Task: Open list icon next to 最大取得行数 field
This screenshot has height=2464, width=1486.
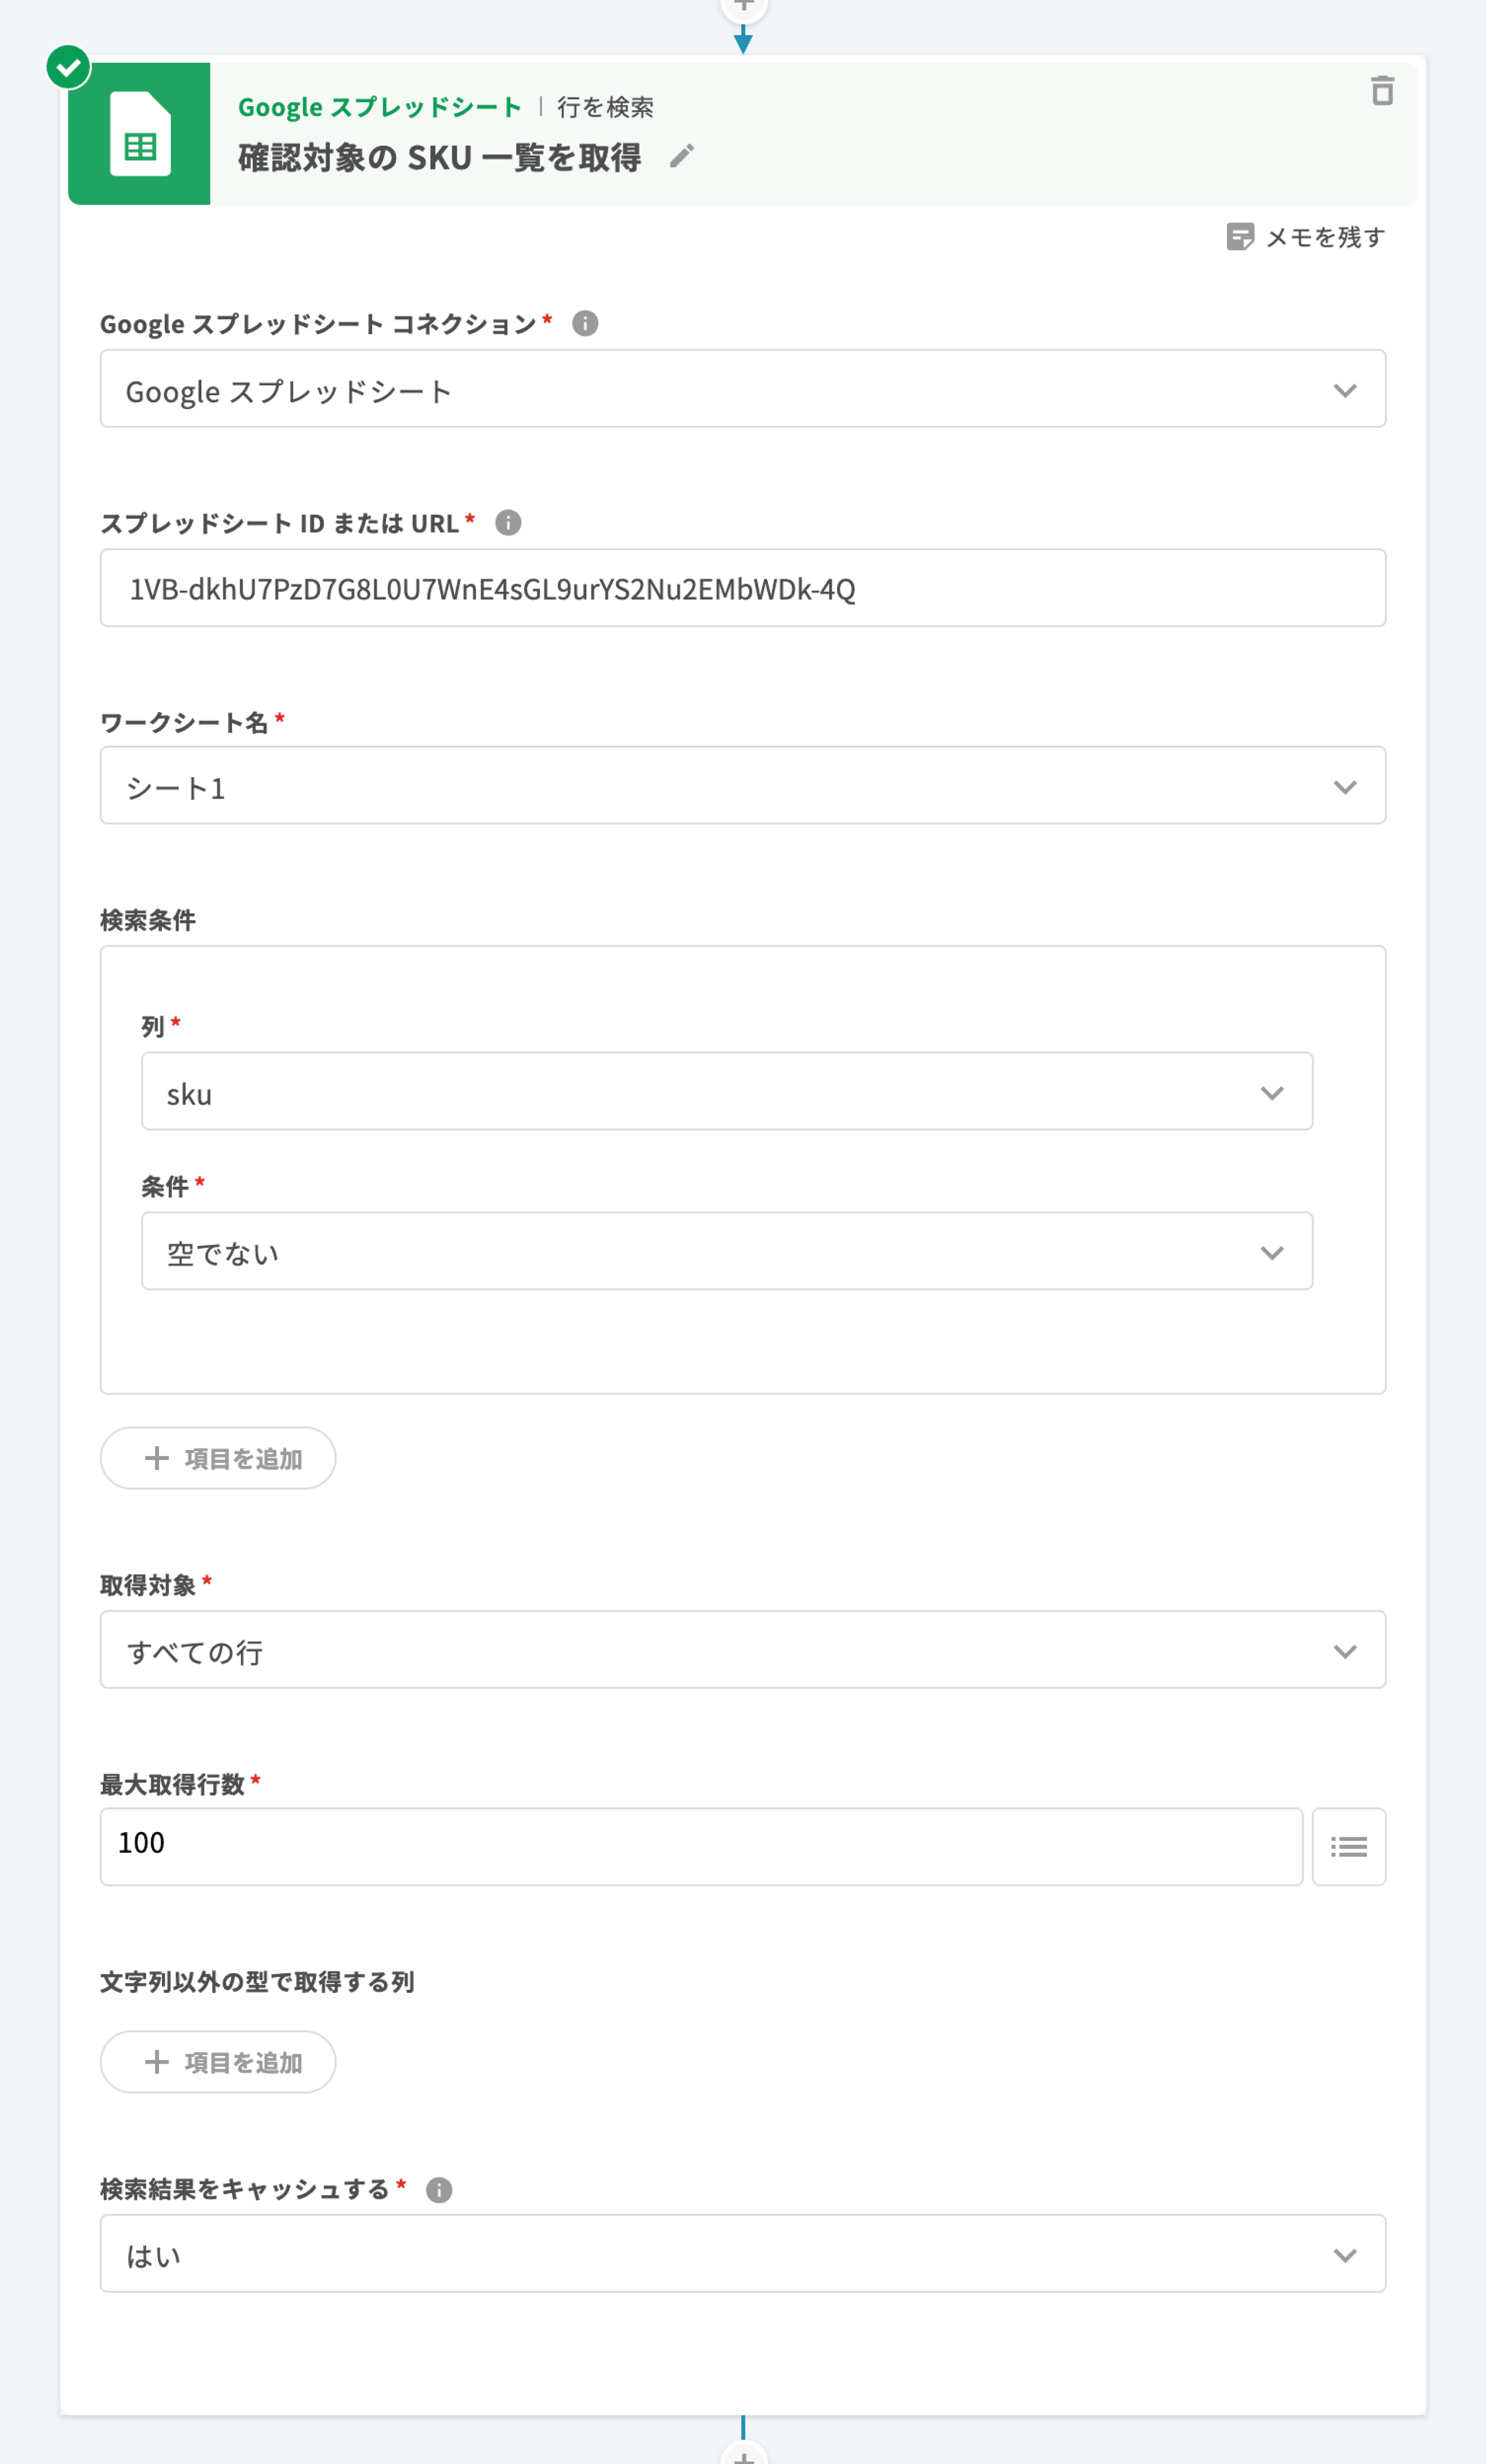Action: (1348, 1846)
